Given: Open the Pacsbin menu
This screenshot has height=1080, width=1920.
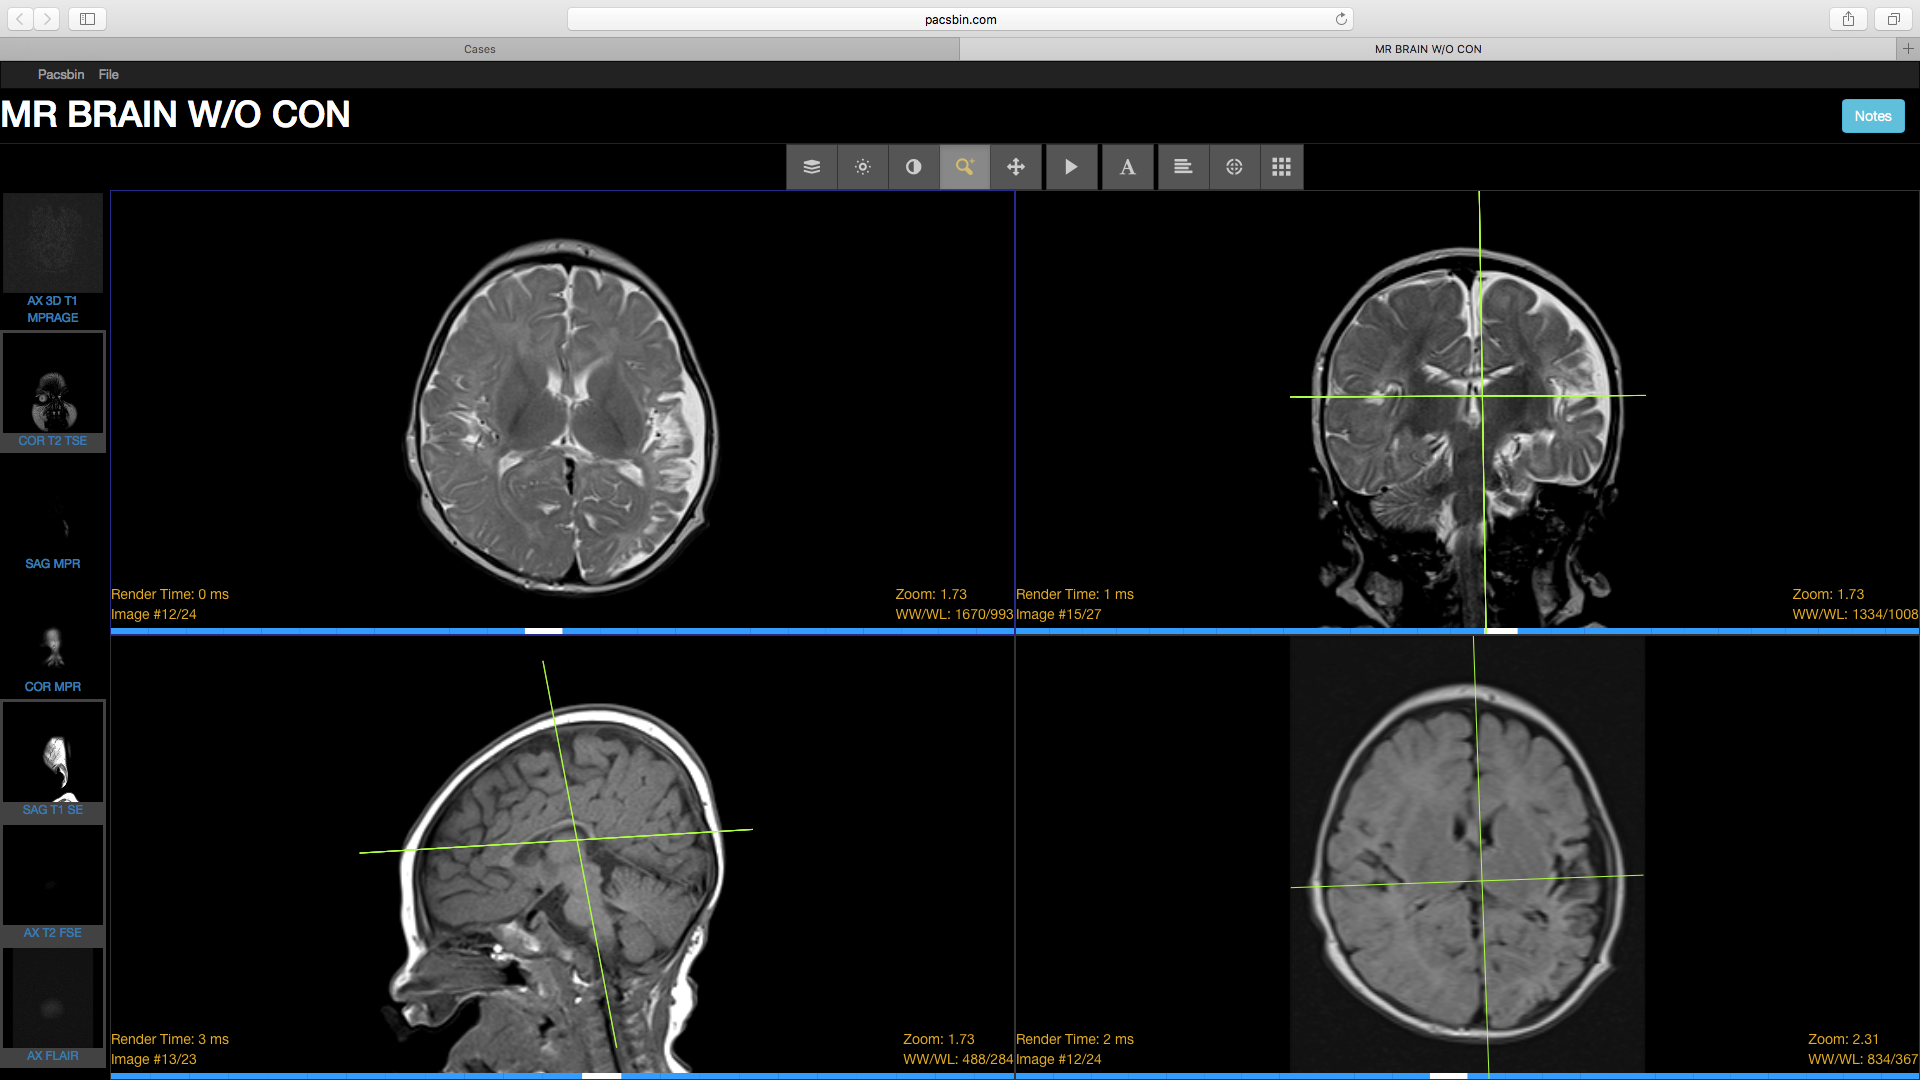Looking at the screenshot, I should pos(61,74).
